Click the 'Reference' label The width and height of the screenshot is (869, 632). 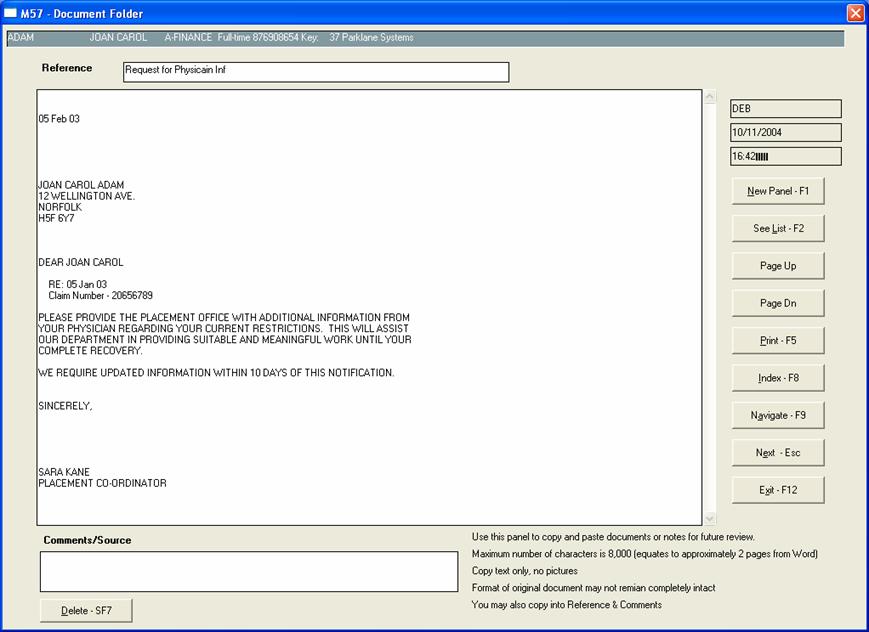click(x=67, y=68)
